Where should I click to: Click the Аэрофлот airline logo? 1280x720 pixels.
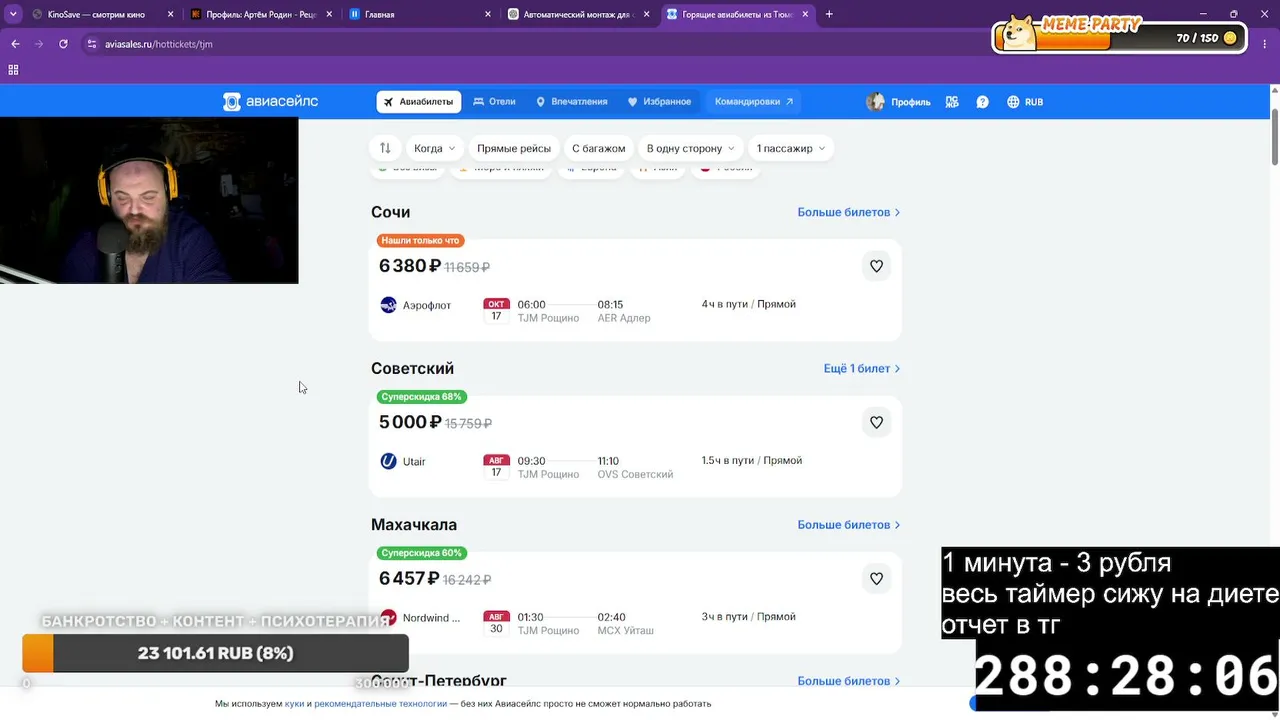(x=388, y=305)
